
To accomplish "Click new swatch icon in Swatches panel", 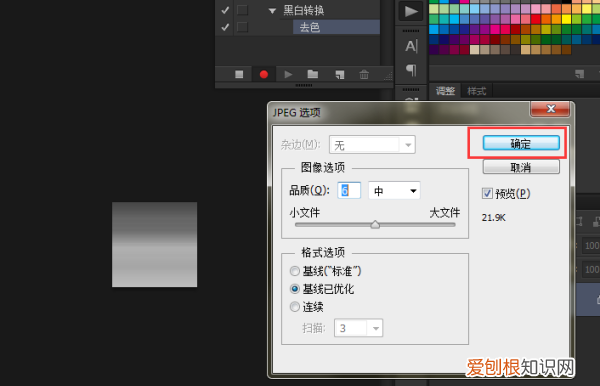I will 580,74.
